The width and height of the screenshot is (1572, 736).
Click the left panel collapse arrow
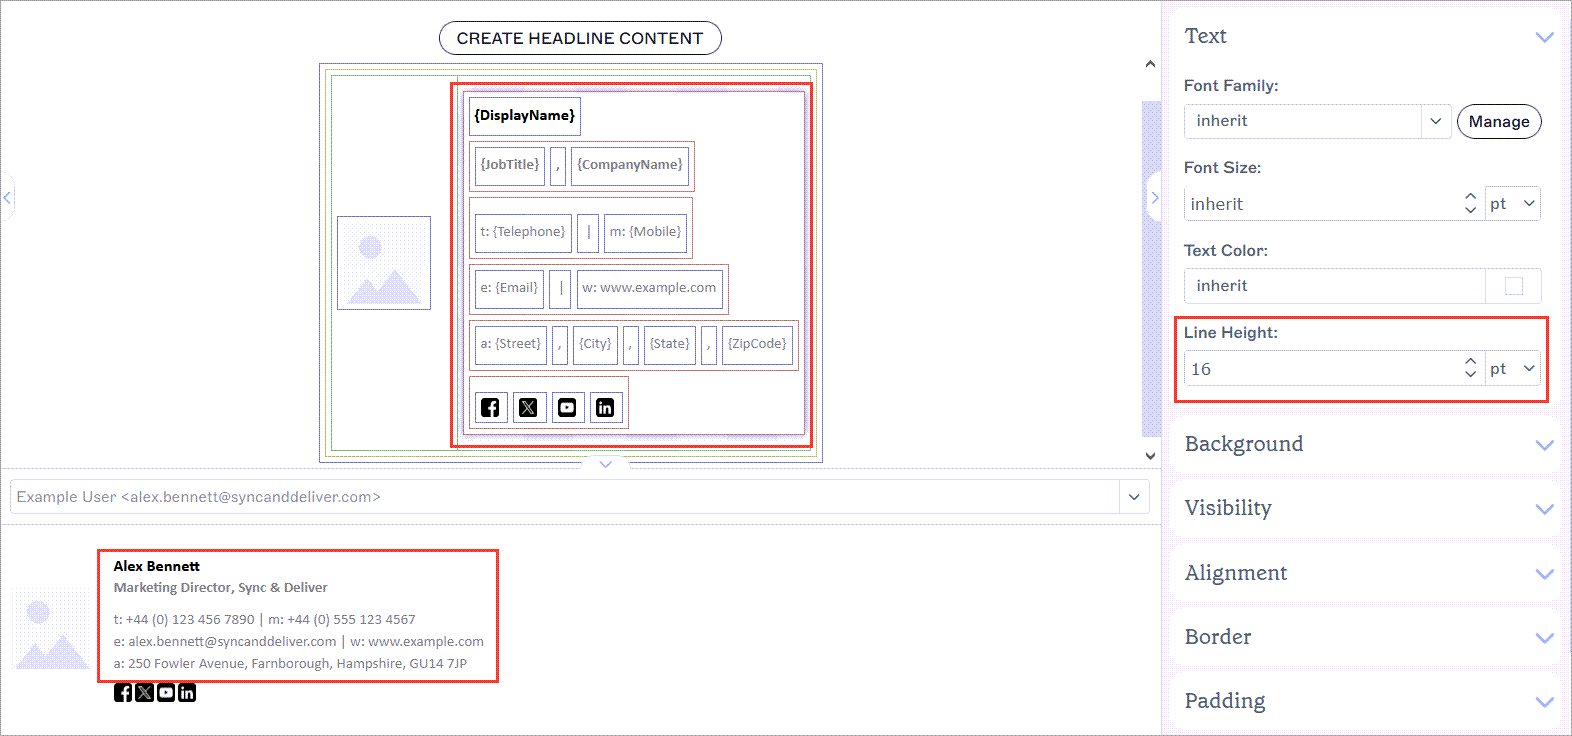pos(7,198)
